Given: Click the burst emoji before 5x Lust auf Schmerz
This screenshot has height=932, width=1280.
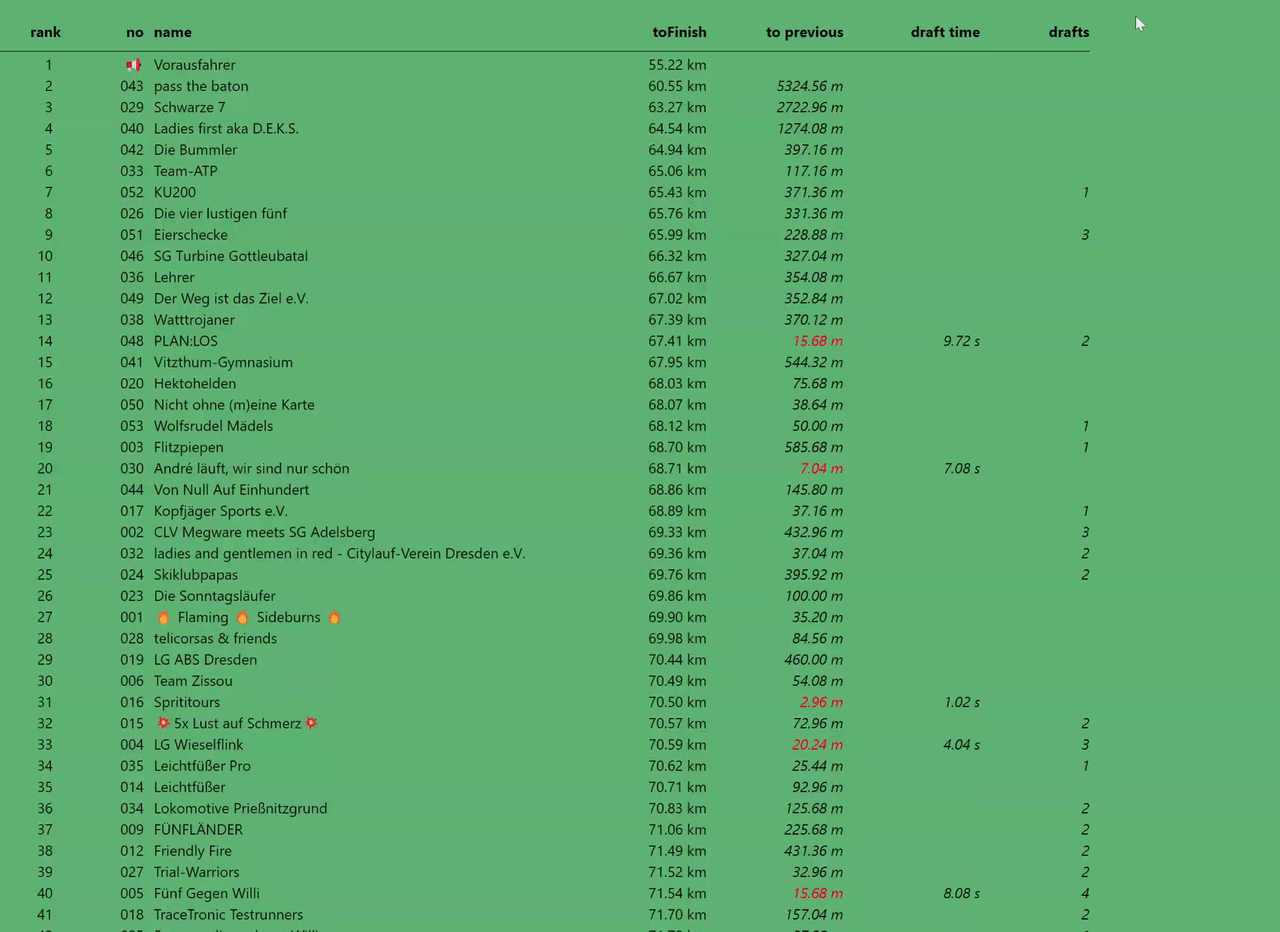Looking at the screenshot, I should pos(163,724).
